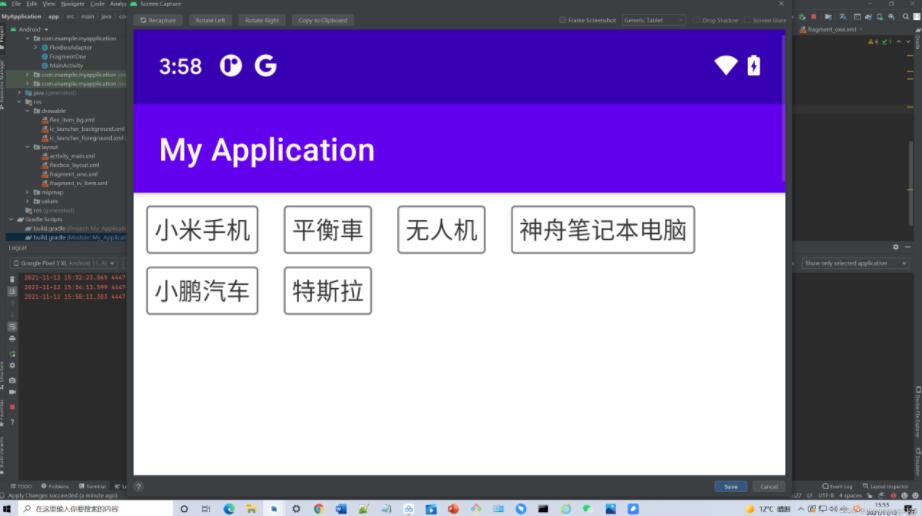
Task: Click the Rotate Right button
Action: (262, 20)
